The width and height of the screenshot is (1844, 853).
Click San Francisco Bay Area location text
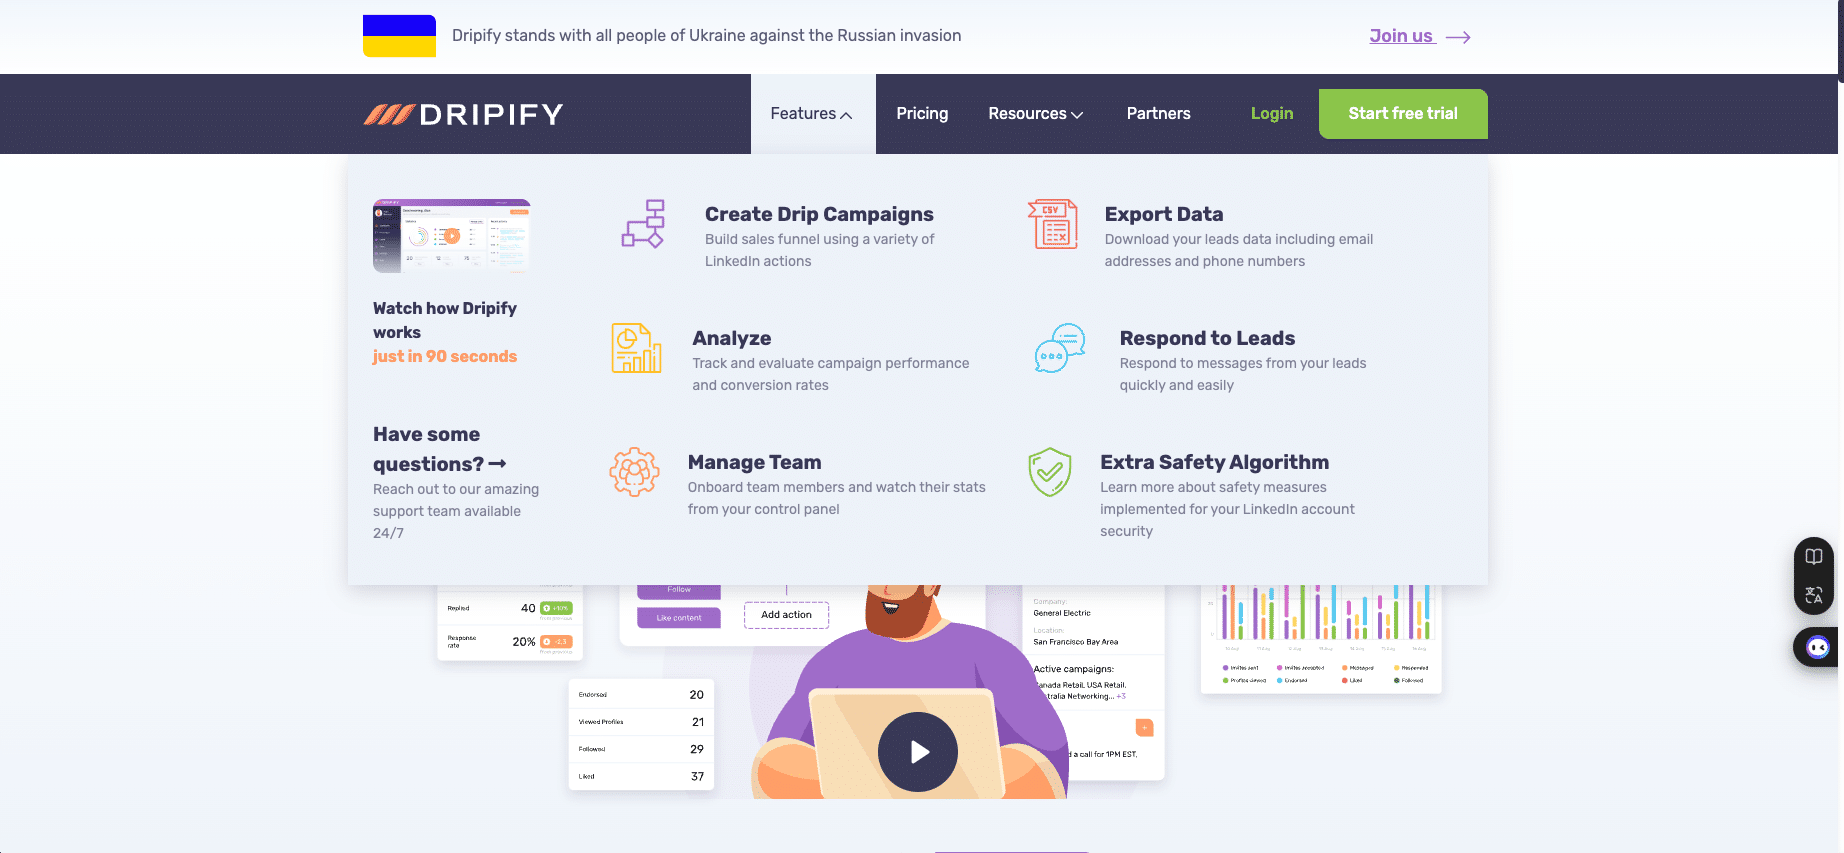(1076, 642)
